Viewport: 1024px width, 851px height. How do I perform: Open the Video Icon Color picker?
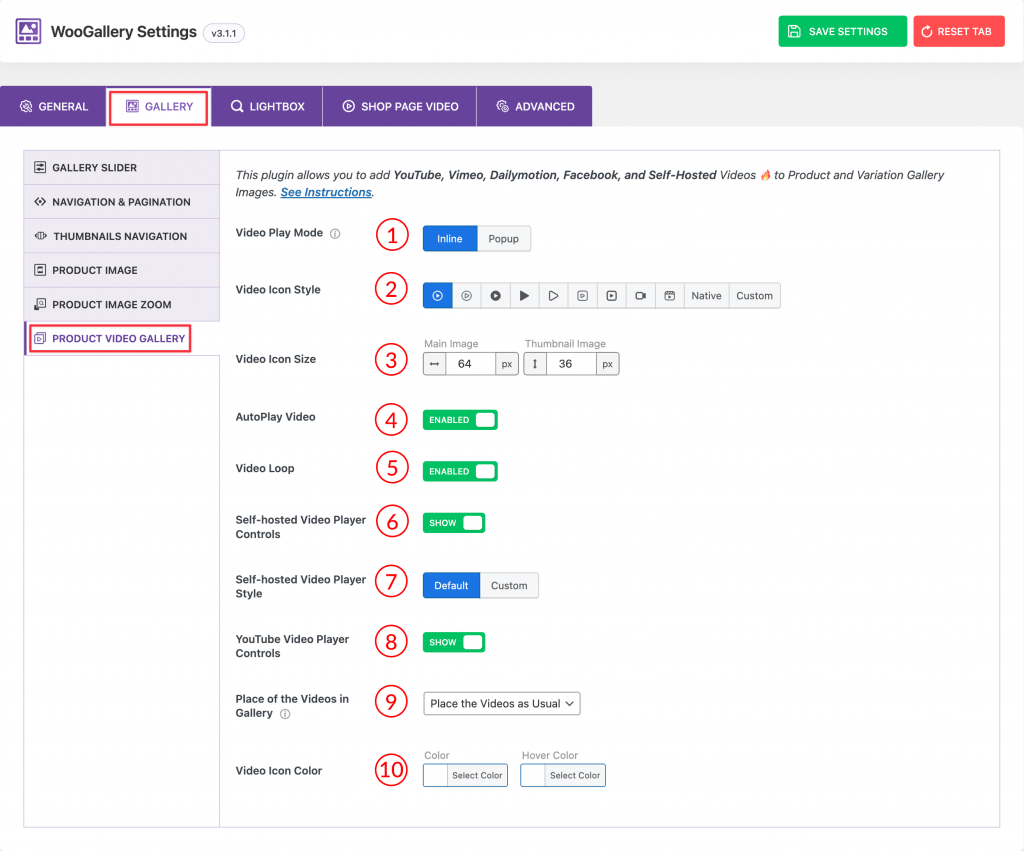click(465, 775)
